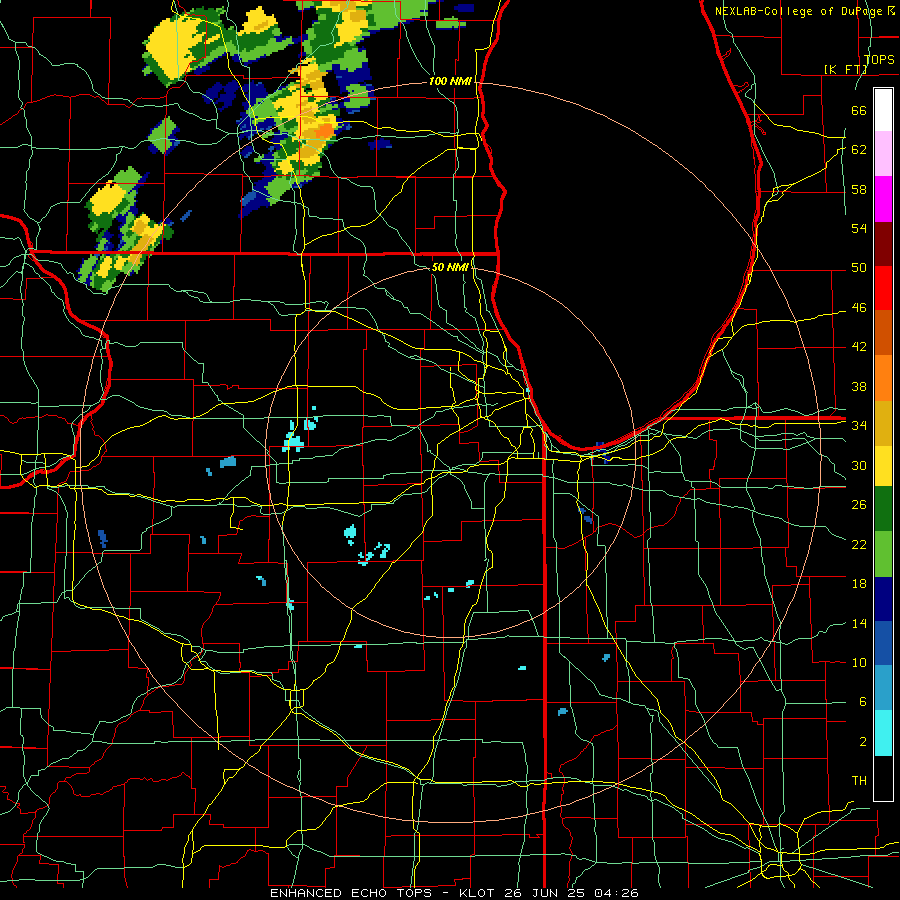
Task: Click the 62 legend value
Action: tap(859, 150)
